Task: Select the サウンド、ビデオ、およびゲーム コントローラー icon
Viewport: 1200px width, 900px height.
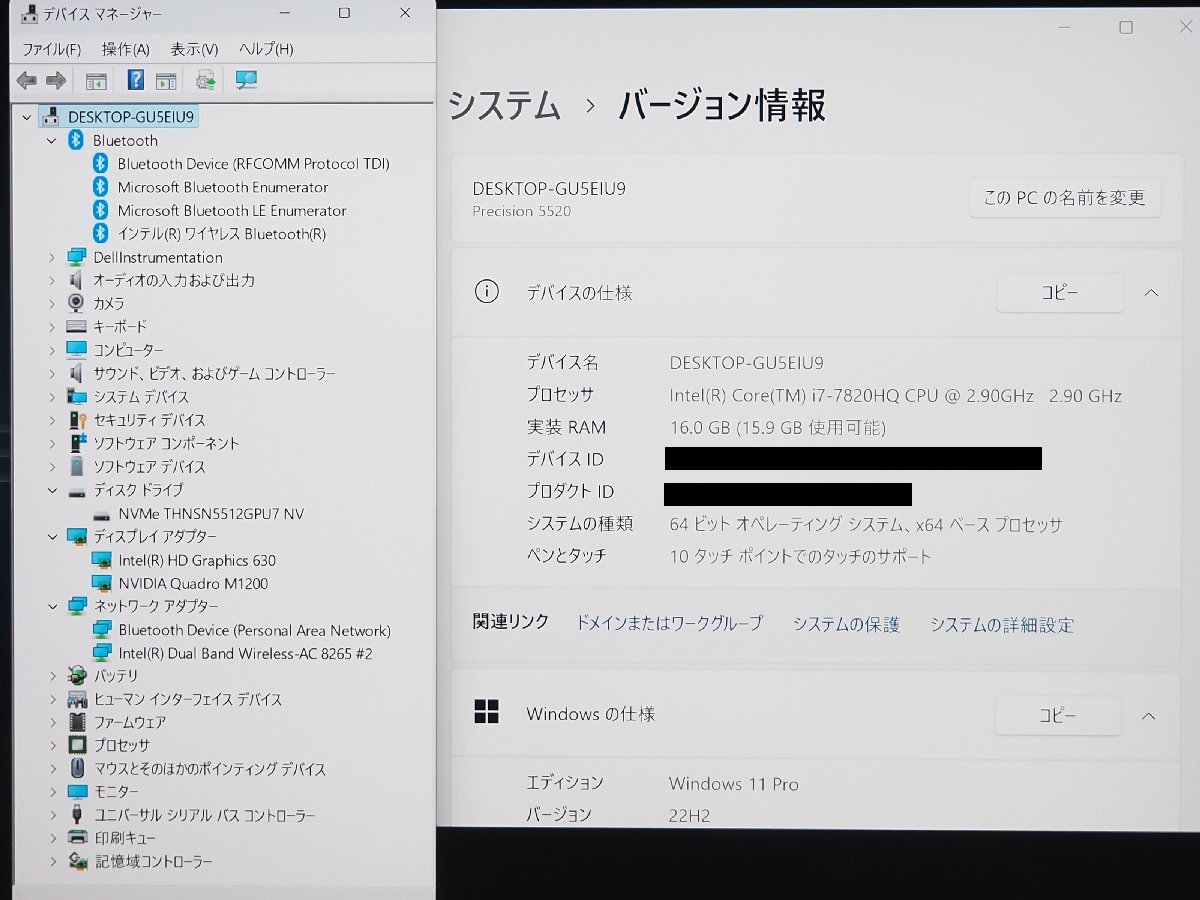Action: (x=77, y=373)
